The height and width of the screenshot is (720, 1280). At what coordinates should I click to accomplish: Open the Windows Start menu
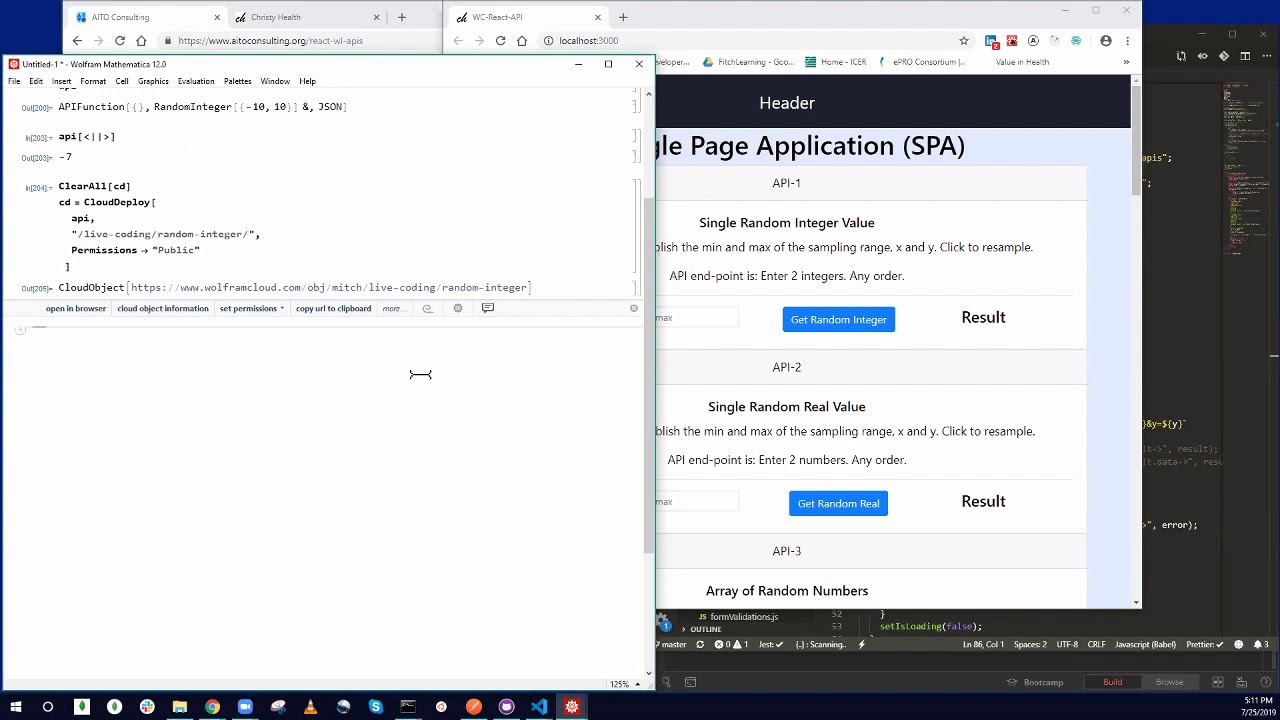pos(15,707)
